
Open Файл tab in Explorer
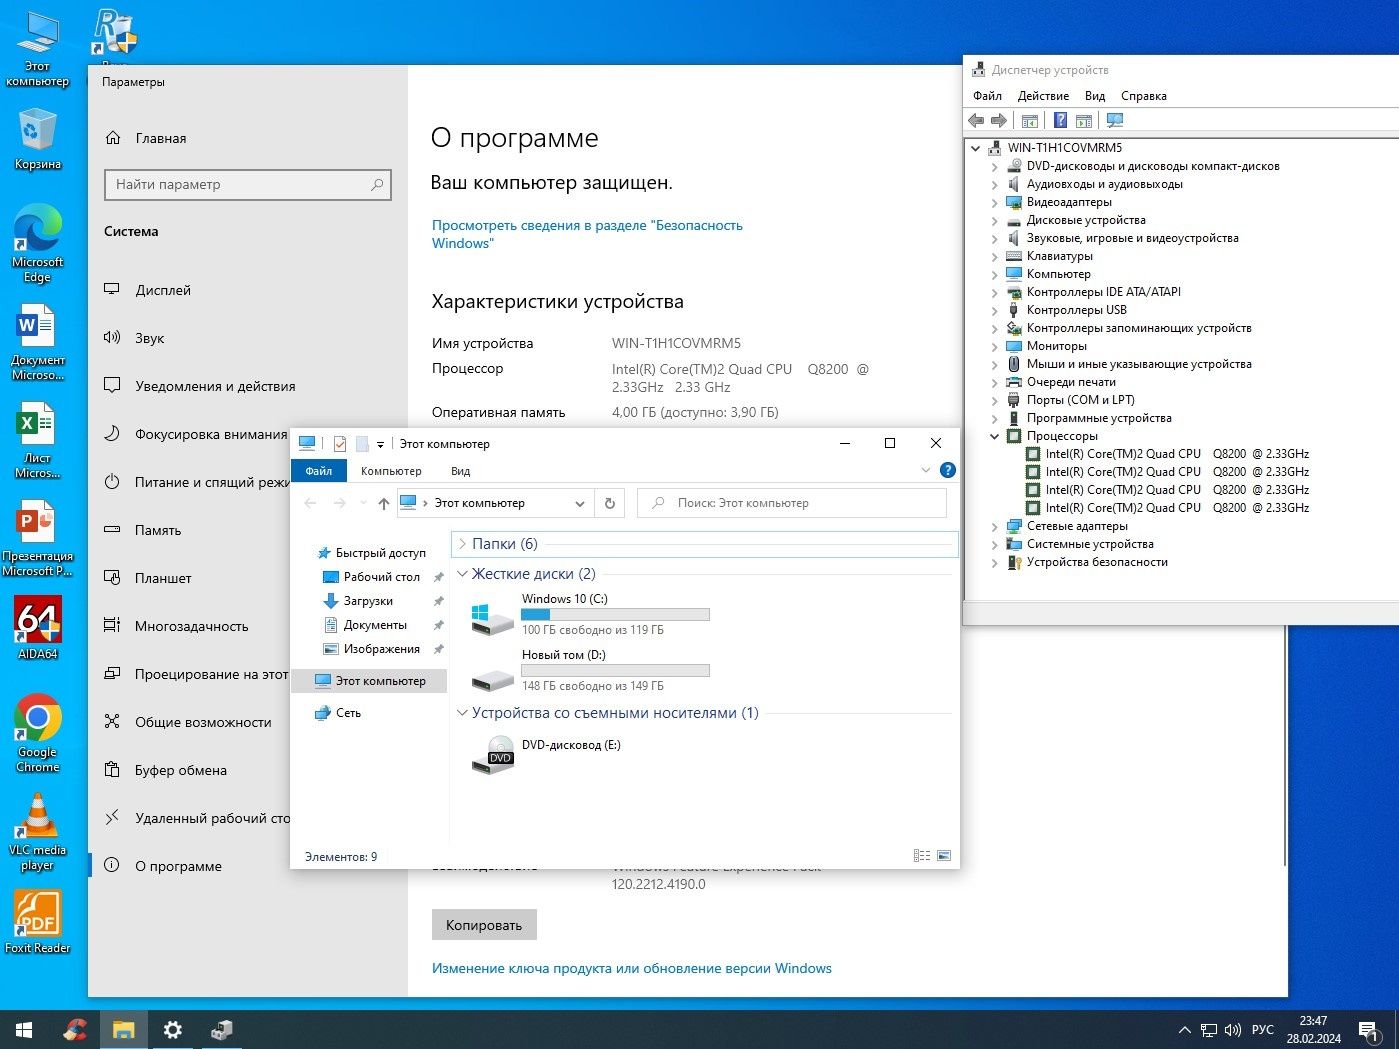click(x=319, y=470)
